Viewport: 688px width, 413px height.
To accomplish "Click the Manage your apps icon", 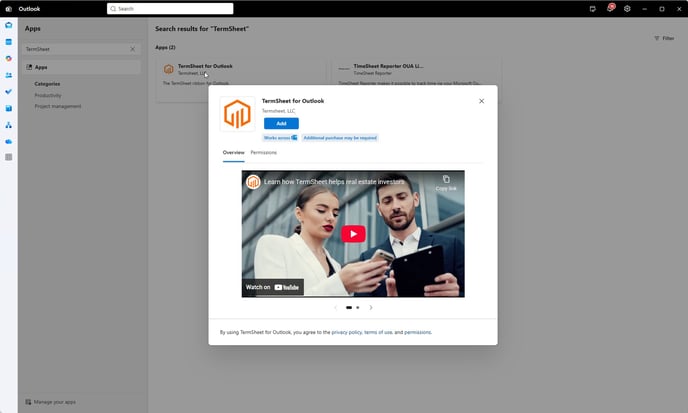I will (28, 402).
